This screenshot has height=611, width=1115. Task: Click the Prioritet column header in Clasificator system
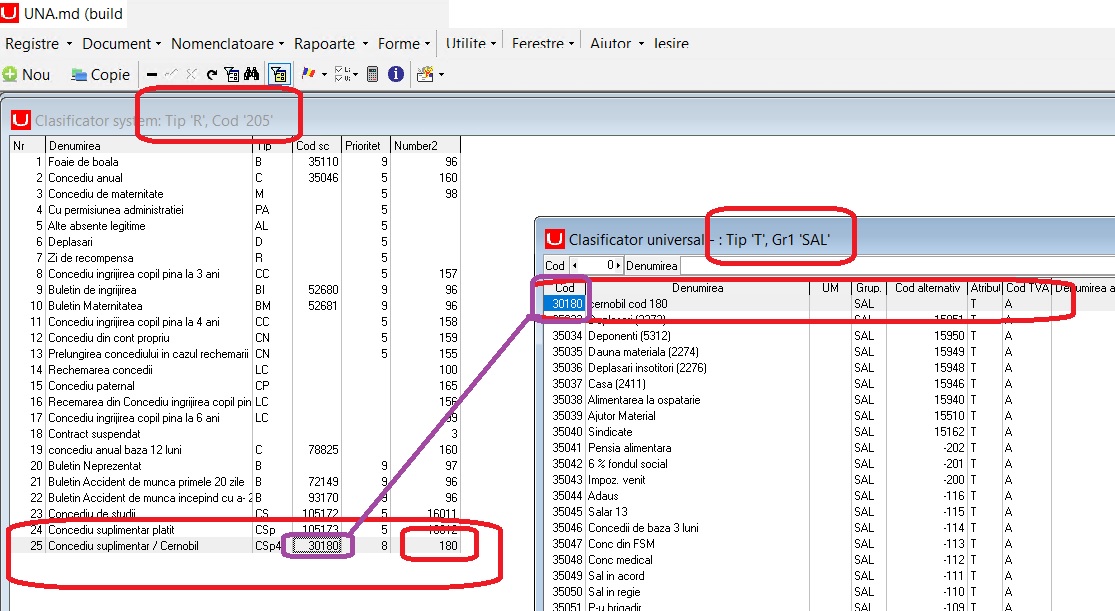tap(366, 146)
